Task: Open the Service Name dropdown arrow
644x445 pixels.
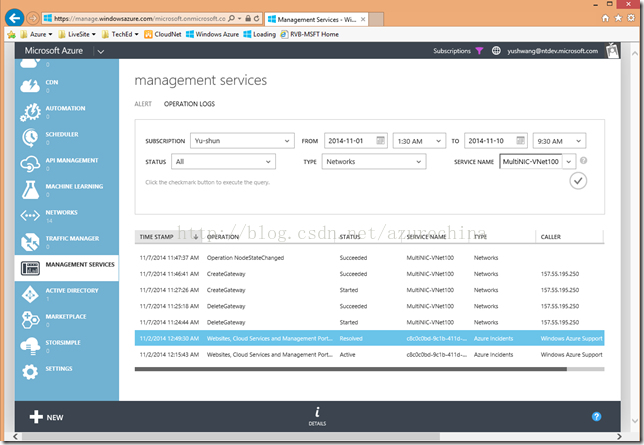Action: point(569,161)
